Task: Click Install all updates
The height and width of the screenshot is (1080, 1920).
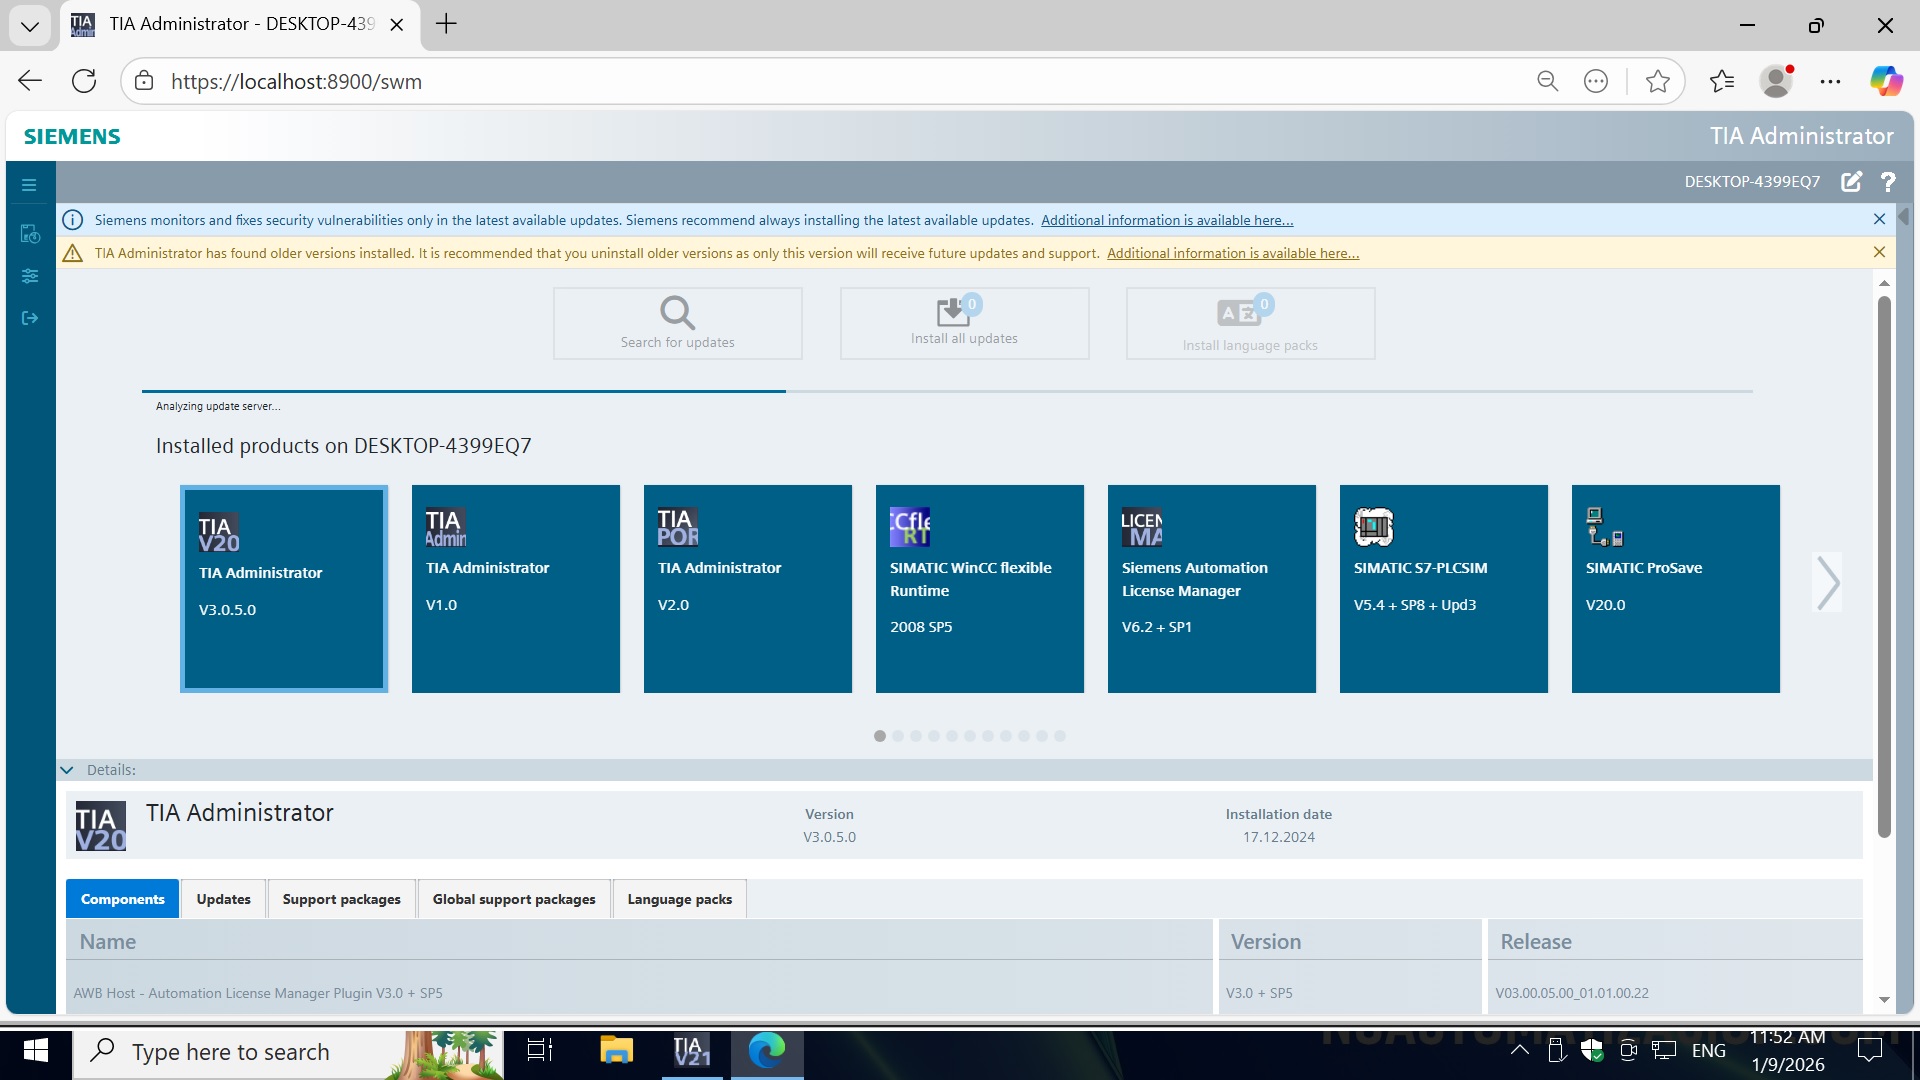Action: point(964,323)
